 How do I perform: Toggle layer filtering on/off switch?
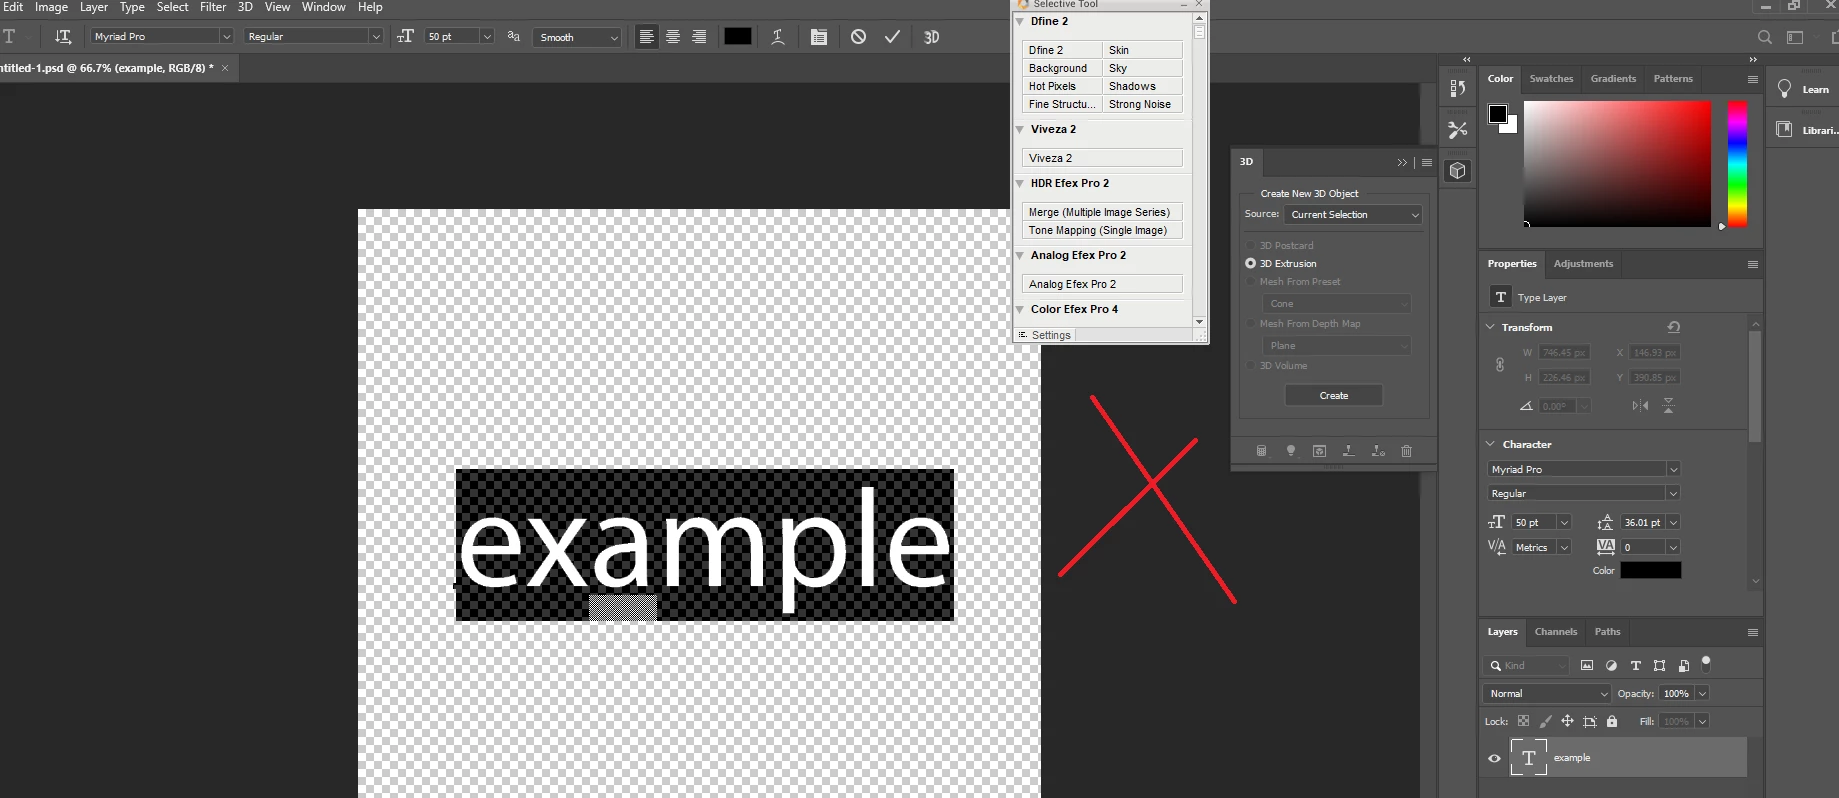tap(1706, 663)
